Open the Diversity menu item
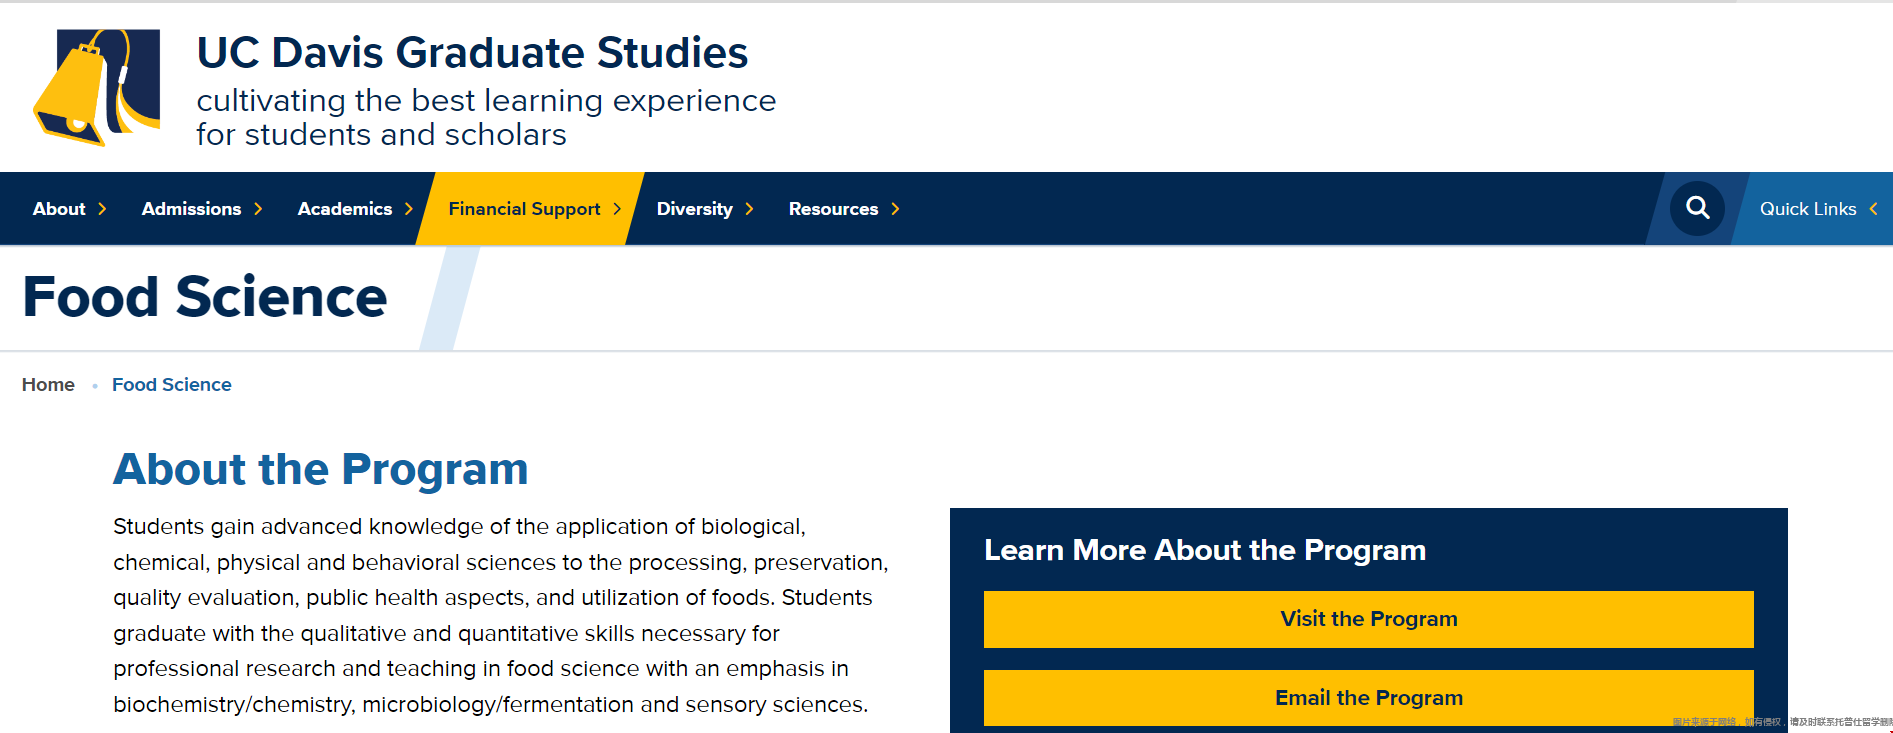Screen dimensions: 1893x733 [694, 209]
